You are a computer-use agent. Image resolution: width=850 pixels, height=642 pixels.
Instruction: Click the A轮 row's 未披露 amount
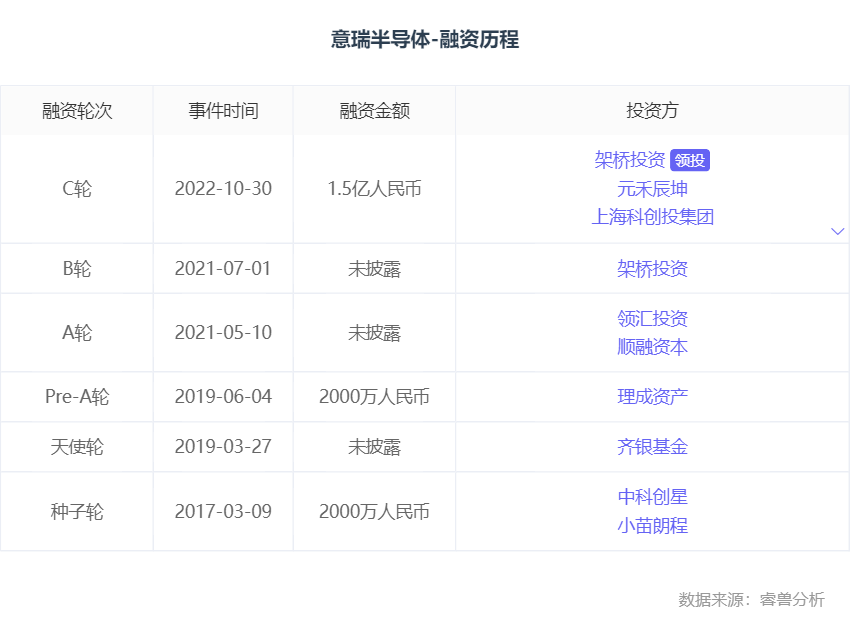(x=375, y=333)
